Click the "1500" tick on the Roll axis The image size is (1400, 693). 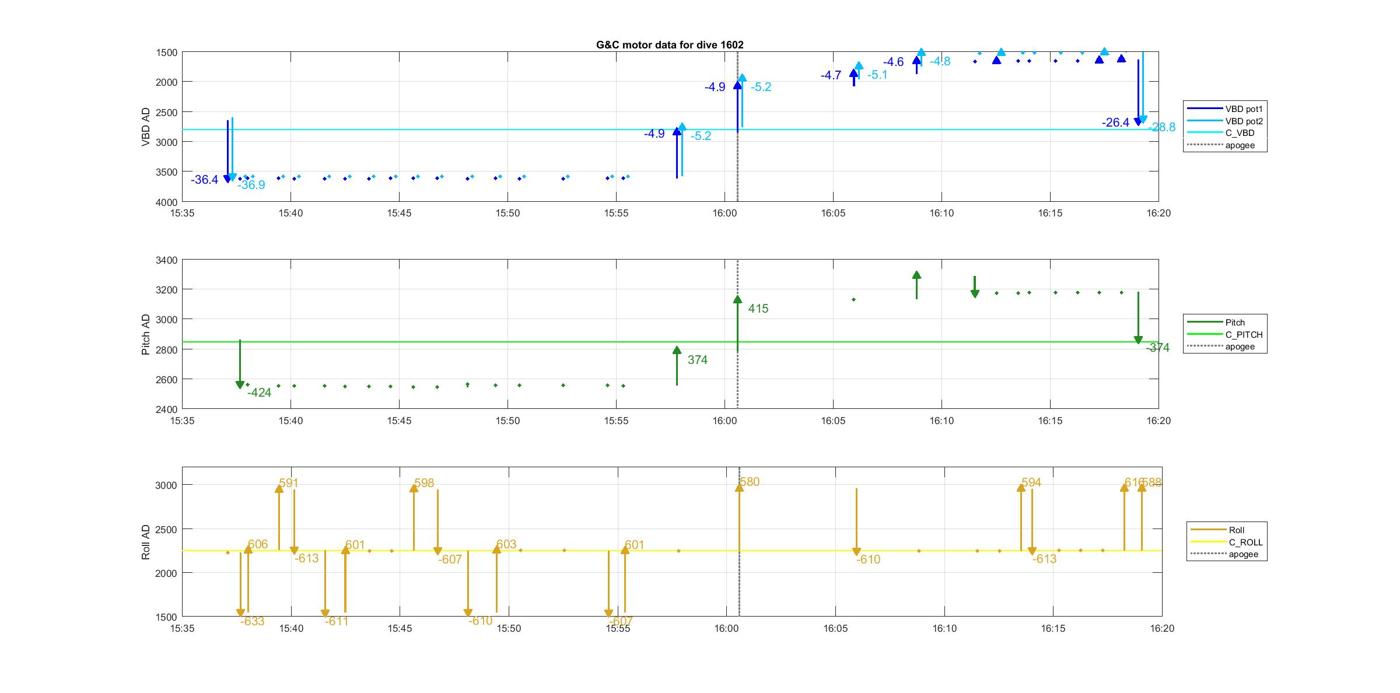[167, 617]
